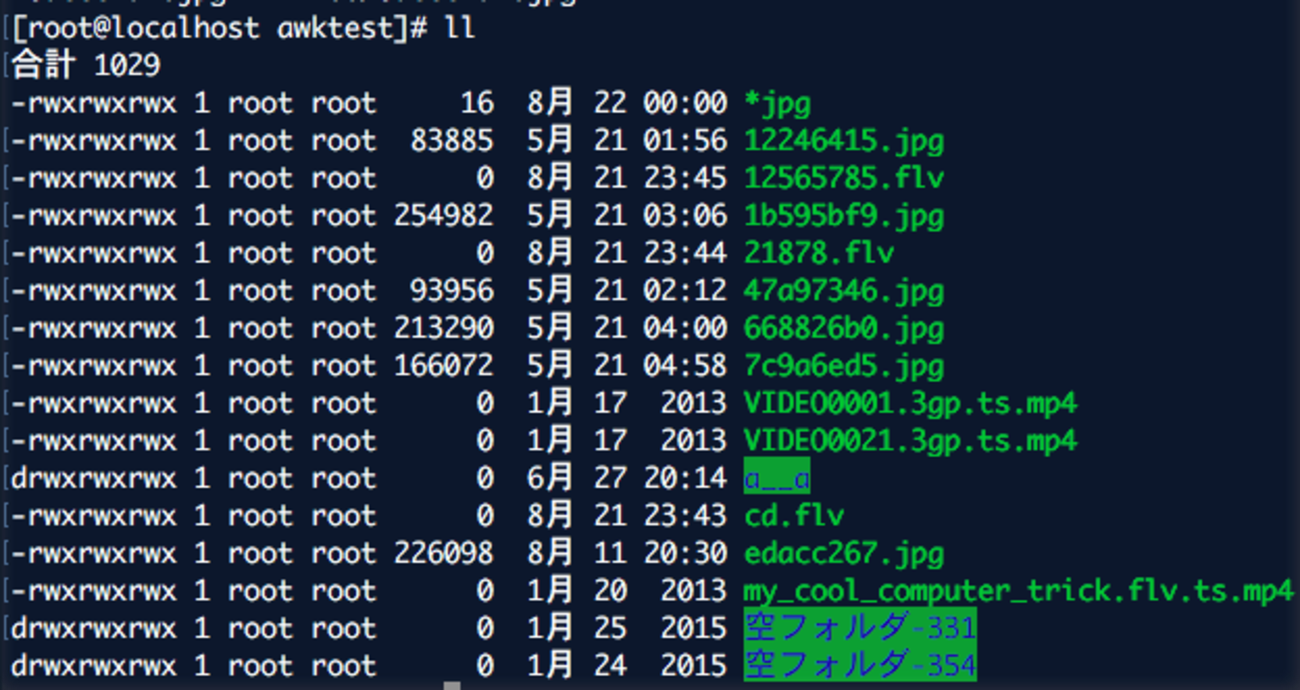
Task: Select the file name 12246415.jpg
Action: pyautogui.click(x=844, y=141)
